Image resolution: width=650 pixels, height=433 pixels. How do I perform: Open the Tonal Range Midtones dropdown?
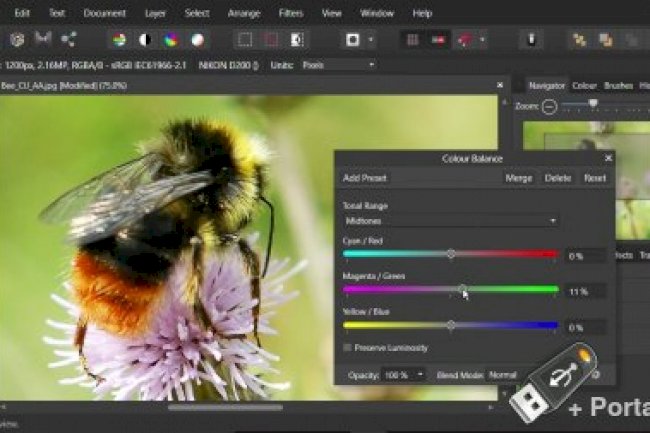[450, 220]
